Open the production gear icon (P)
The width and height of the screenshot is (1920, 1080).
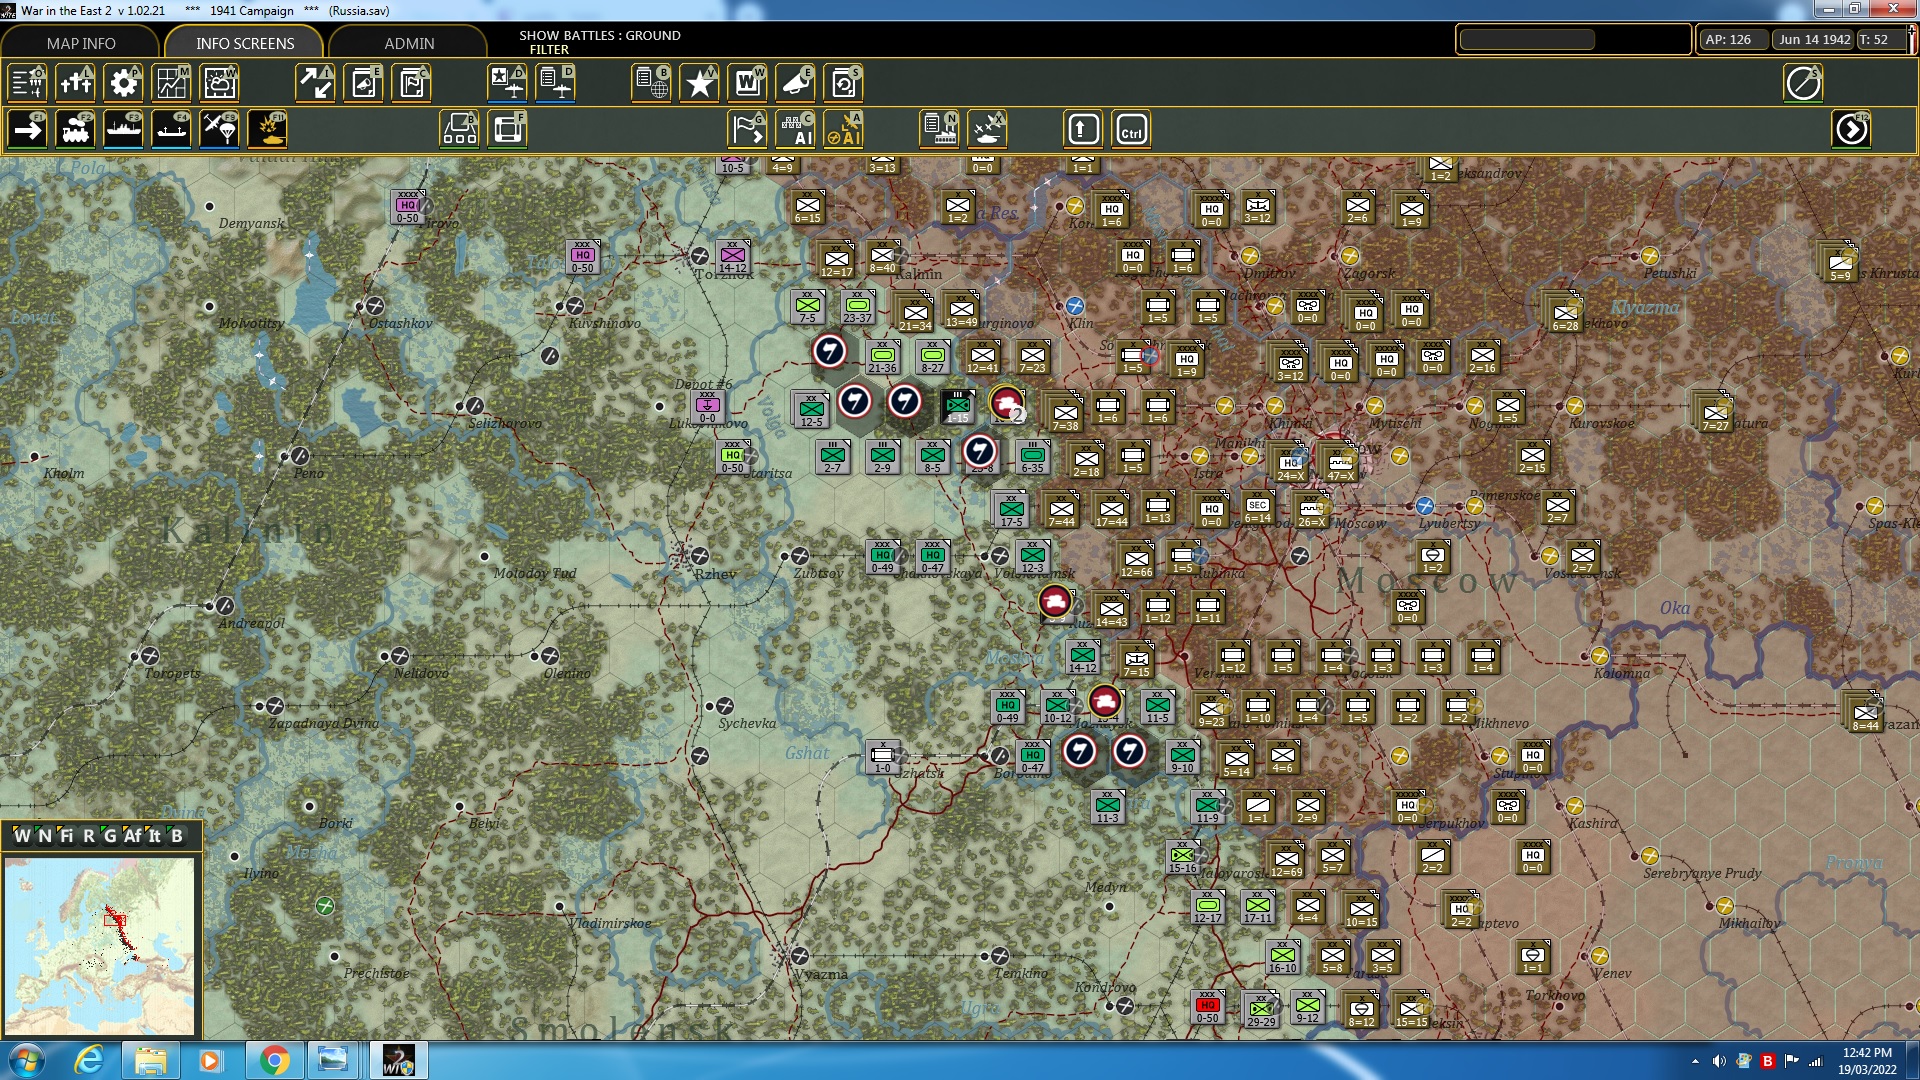coord(123,83)
